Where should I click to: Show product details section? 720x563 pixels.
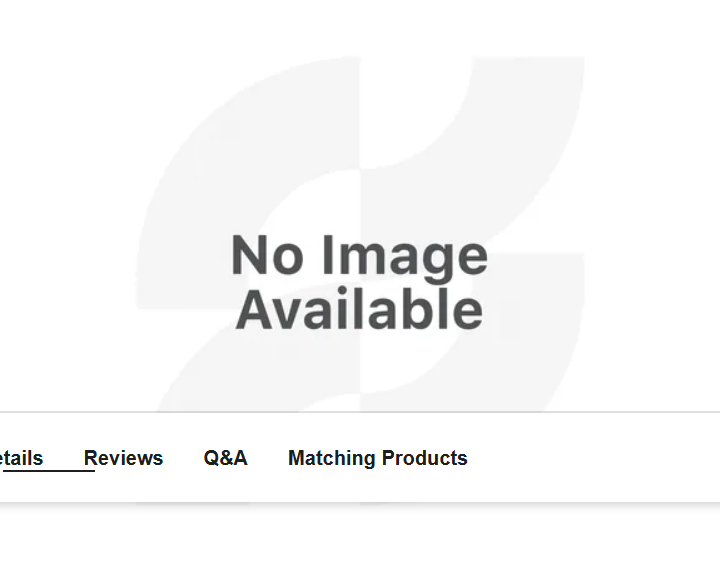(x=21, y=458)
